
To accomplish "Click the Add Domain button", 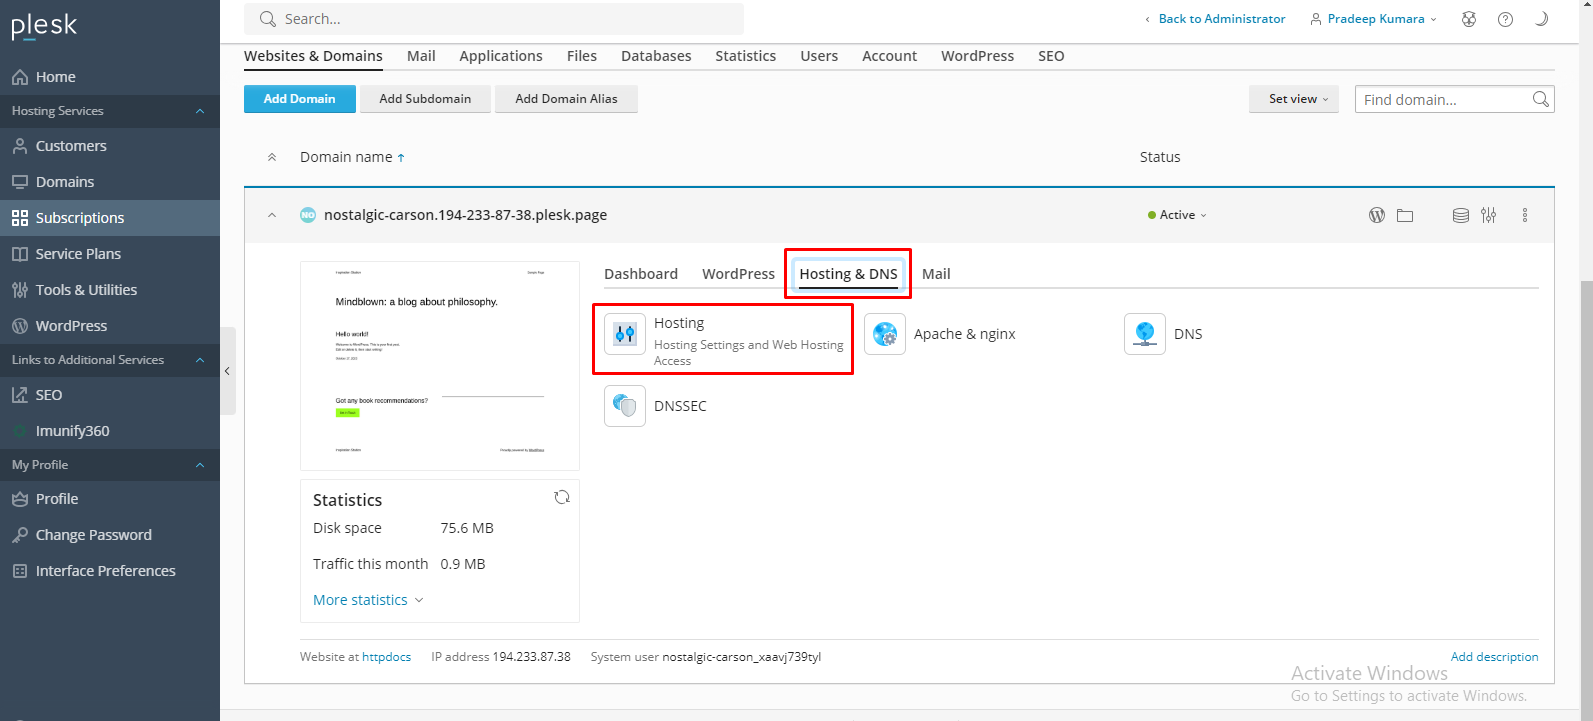I will (299, 99).
